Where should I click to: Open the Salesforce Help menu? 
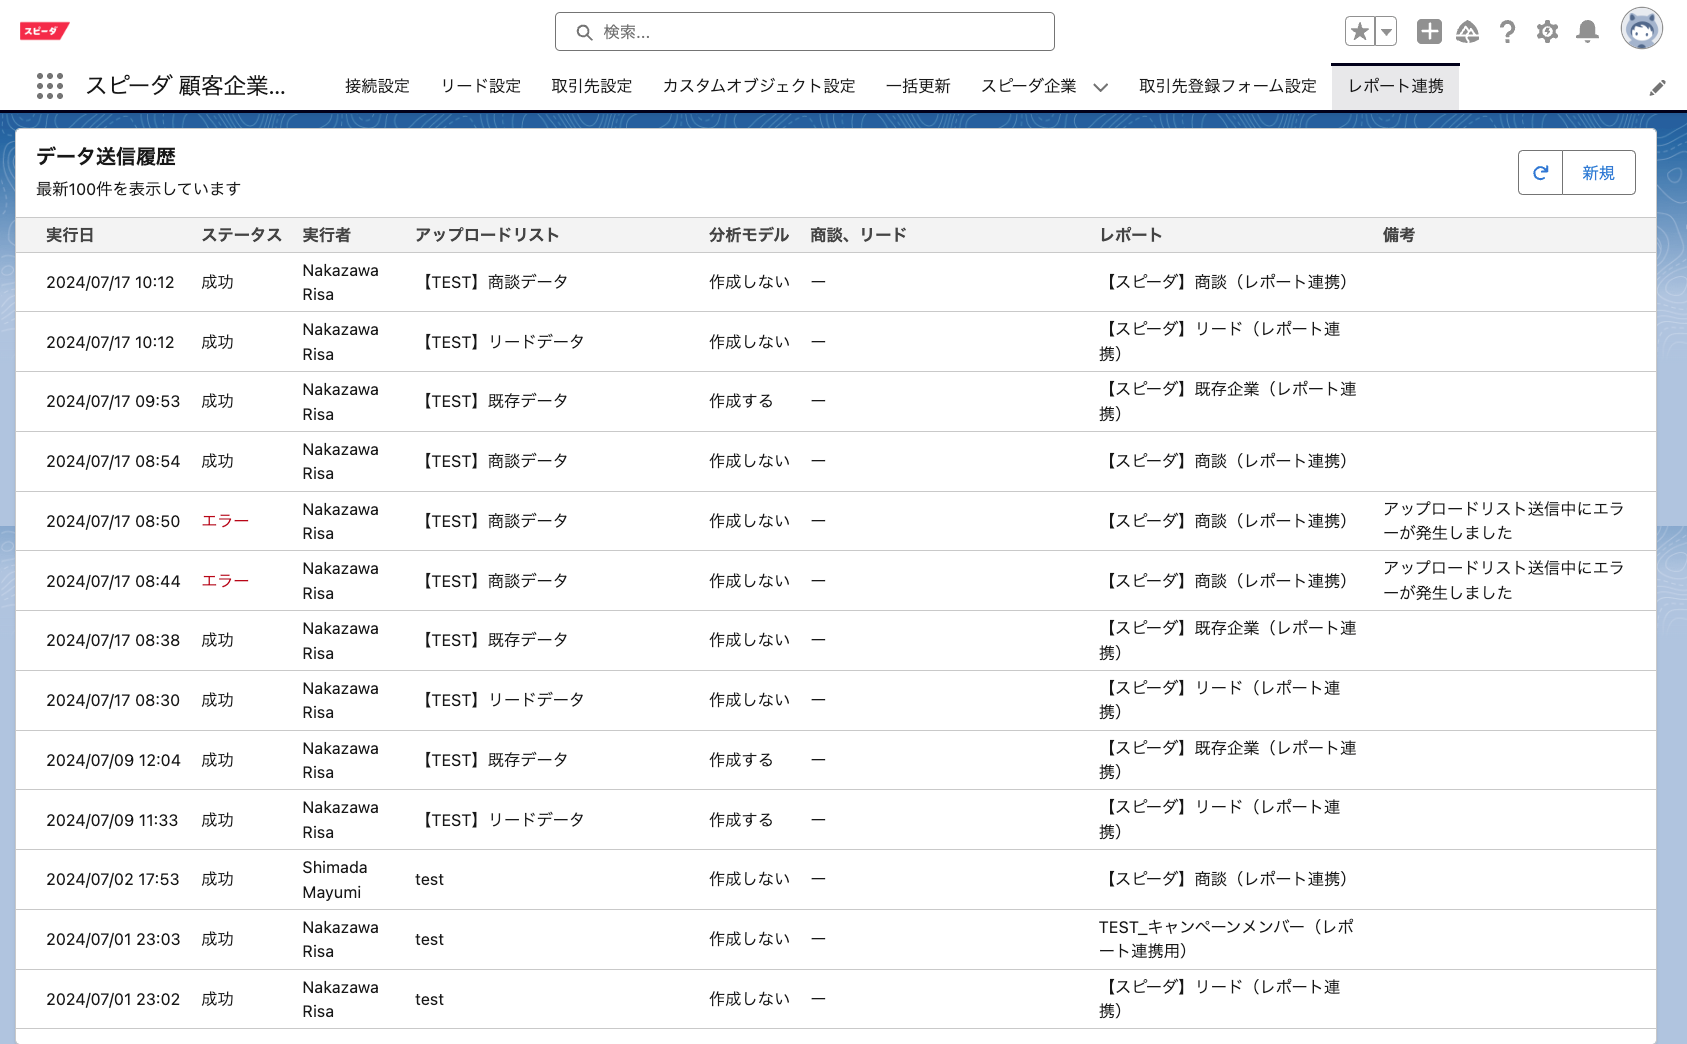[x=1507, y=31]
